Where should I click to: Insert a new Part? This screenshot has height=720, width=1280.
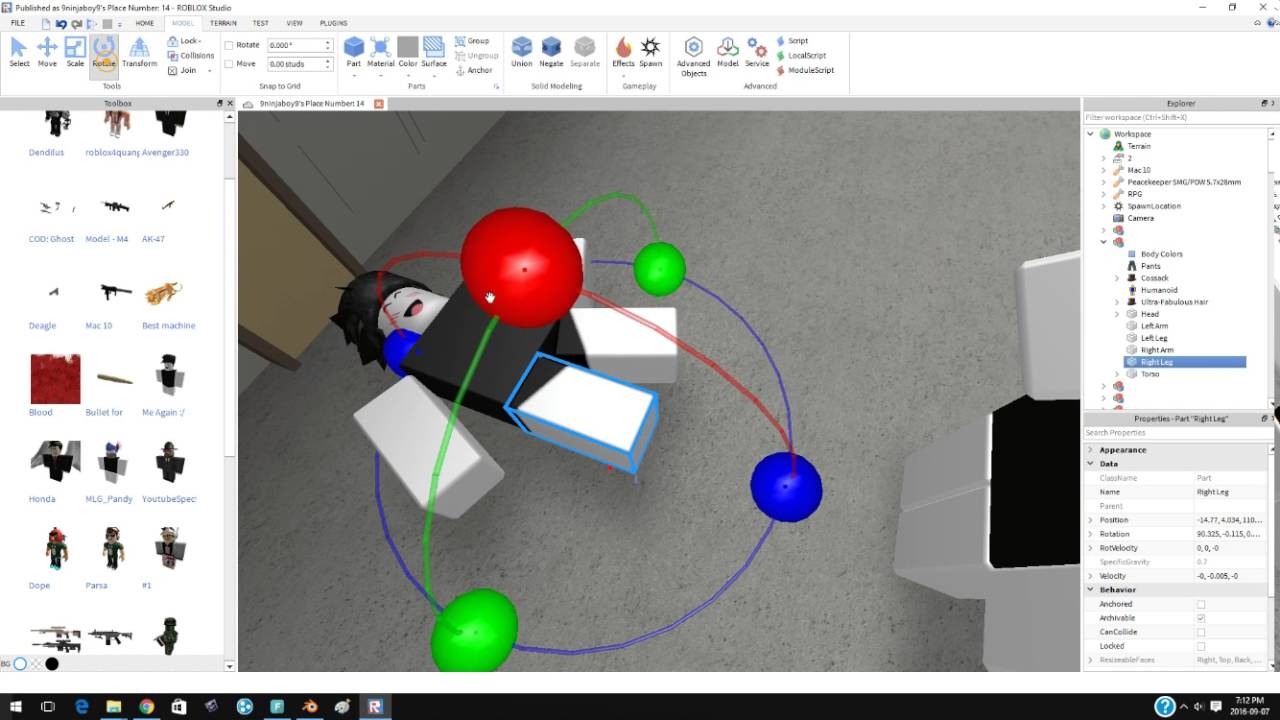click(354, 52)
